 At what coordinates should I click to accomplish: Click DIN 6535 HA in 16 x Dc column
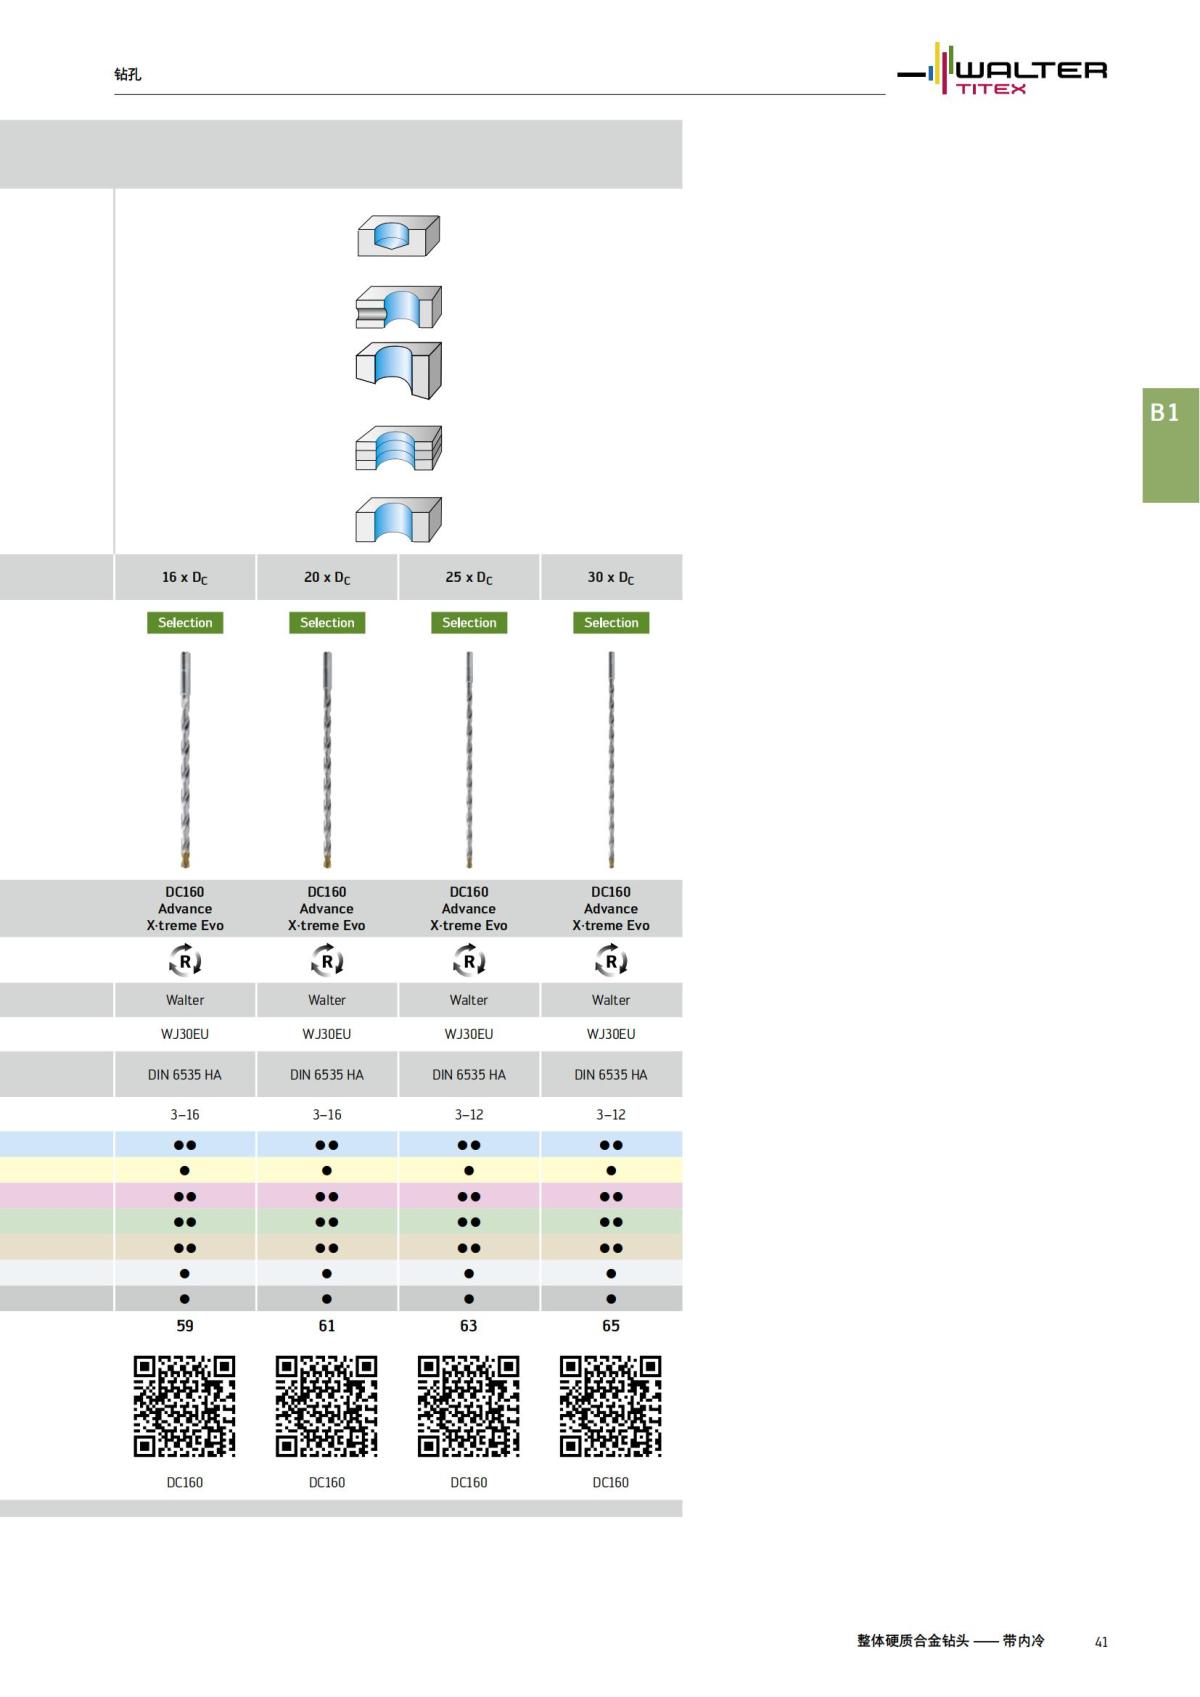coord(185,1075)
